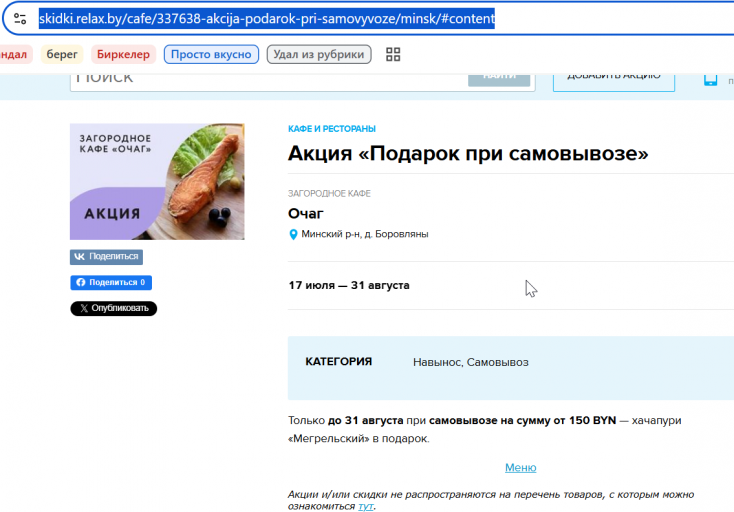Click the Очаг cafe name
Image resolution: width=734 pixels, height=512 pixels.
click(306, 213)
